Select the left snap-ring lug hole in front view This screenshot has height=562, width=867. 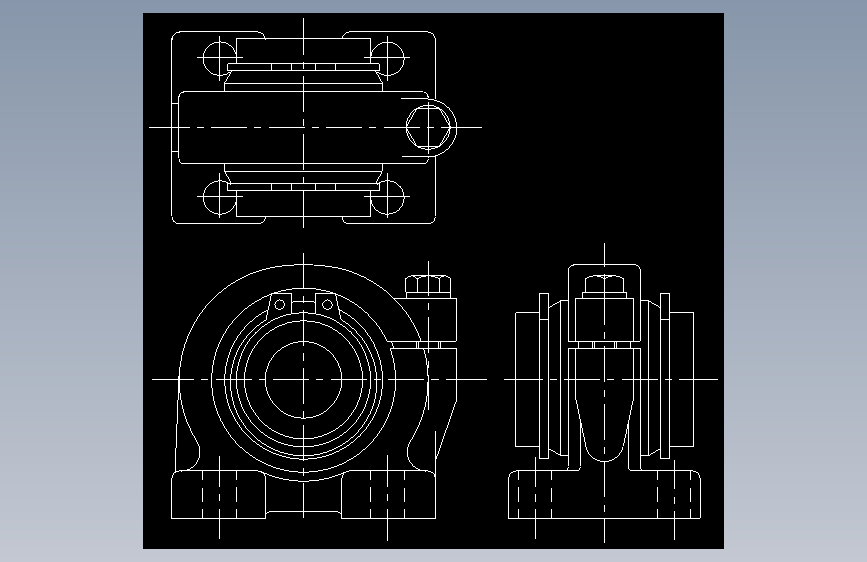(x=280, y=305)
